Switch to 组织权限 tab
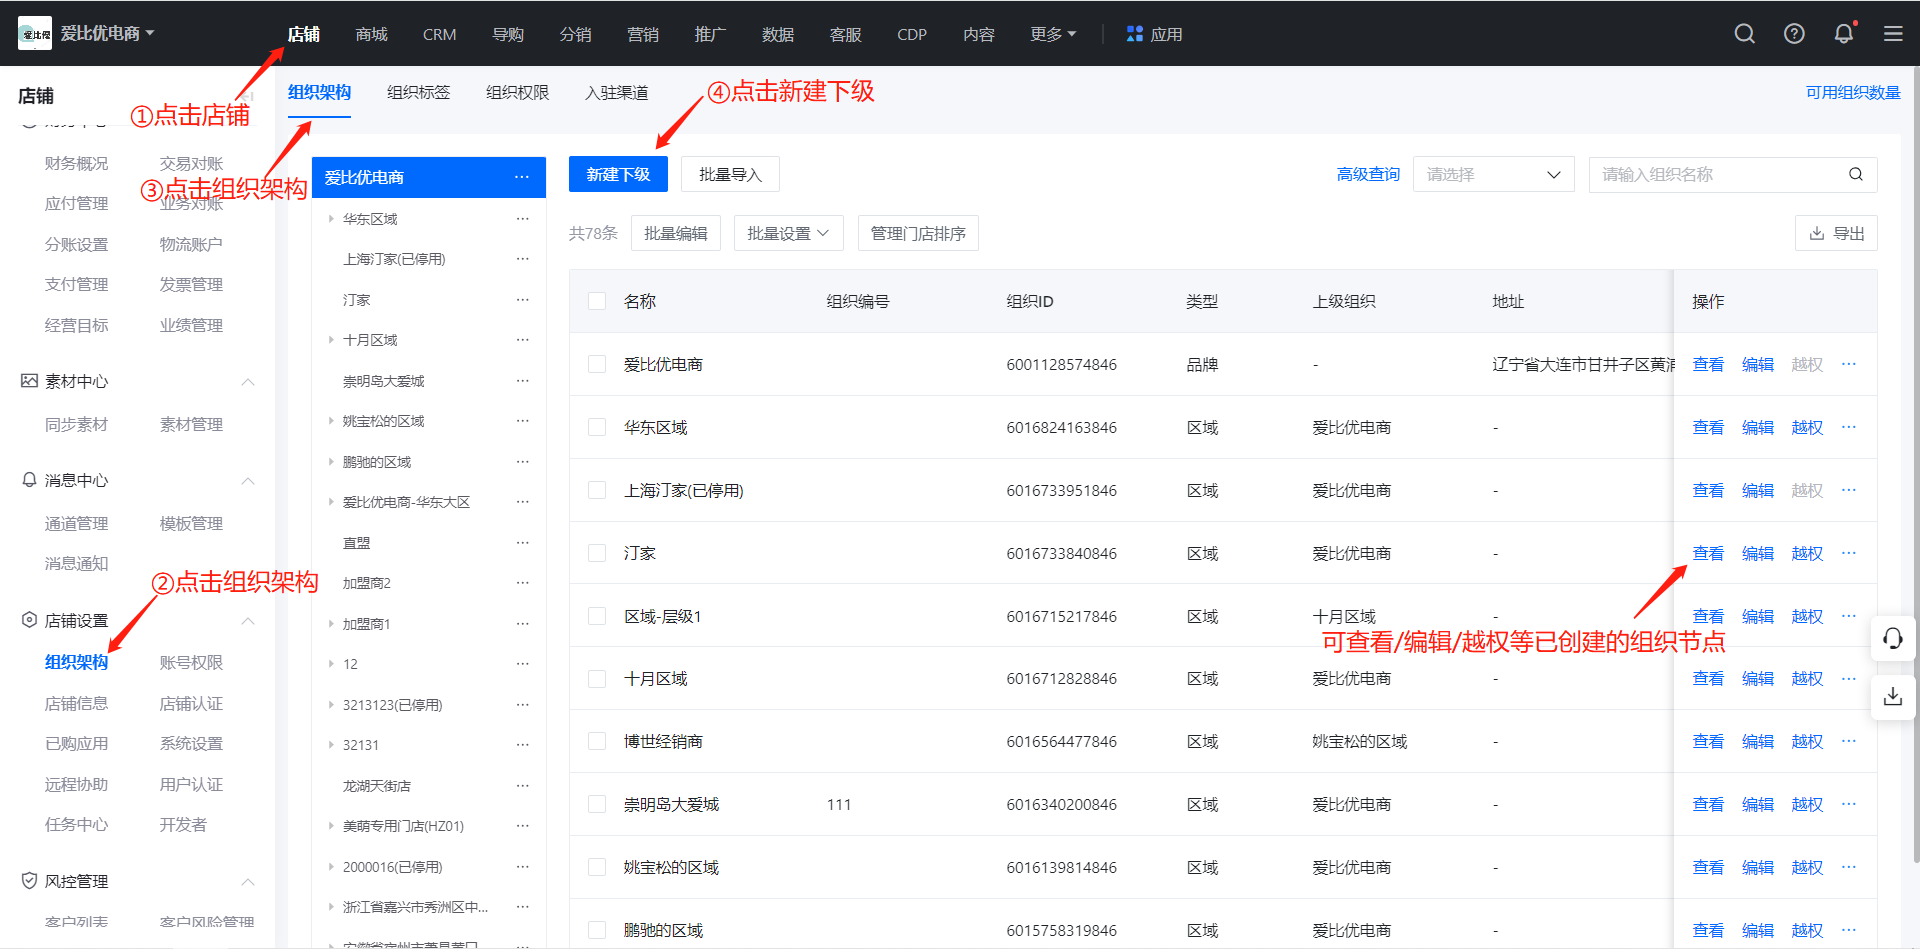This screenshot has width=1920, height=949. [517, 92]
